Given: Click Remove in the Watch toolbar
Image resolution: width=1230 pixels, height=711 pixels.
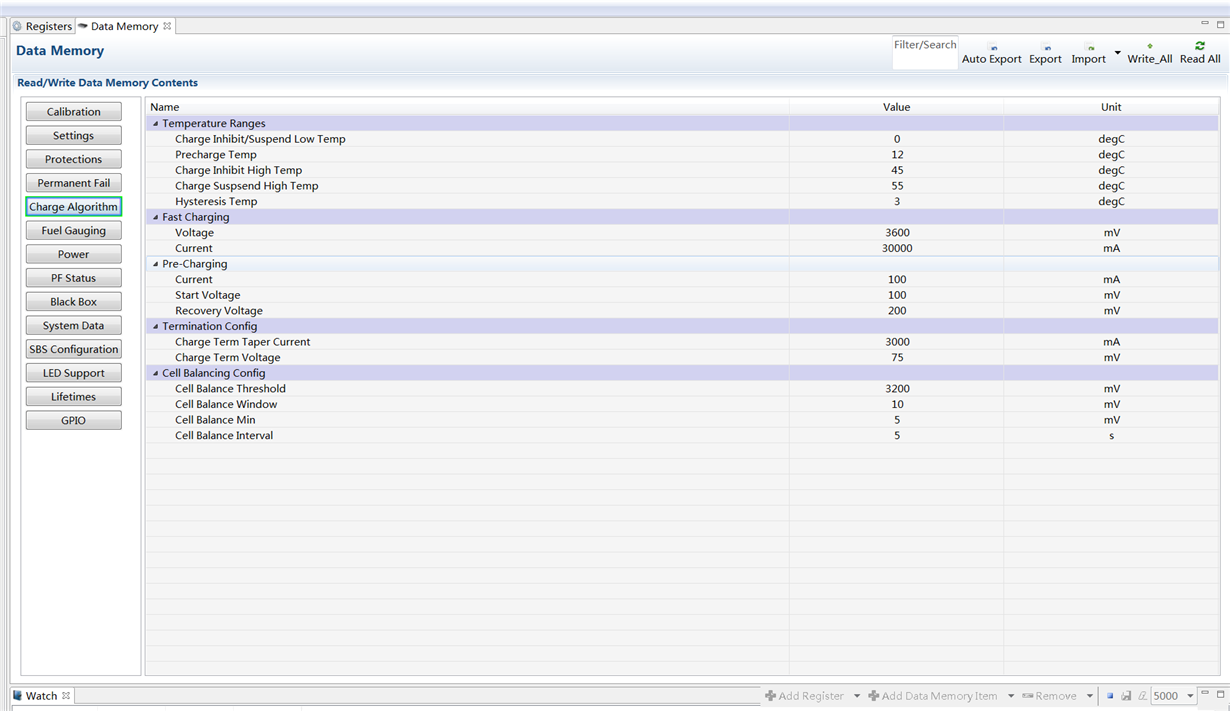Looking at the screenshot, I should click(1049, 696).
